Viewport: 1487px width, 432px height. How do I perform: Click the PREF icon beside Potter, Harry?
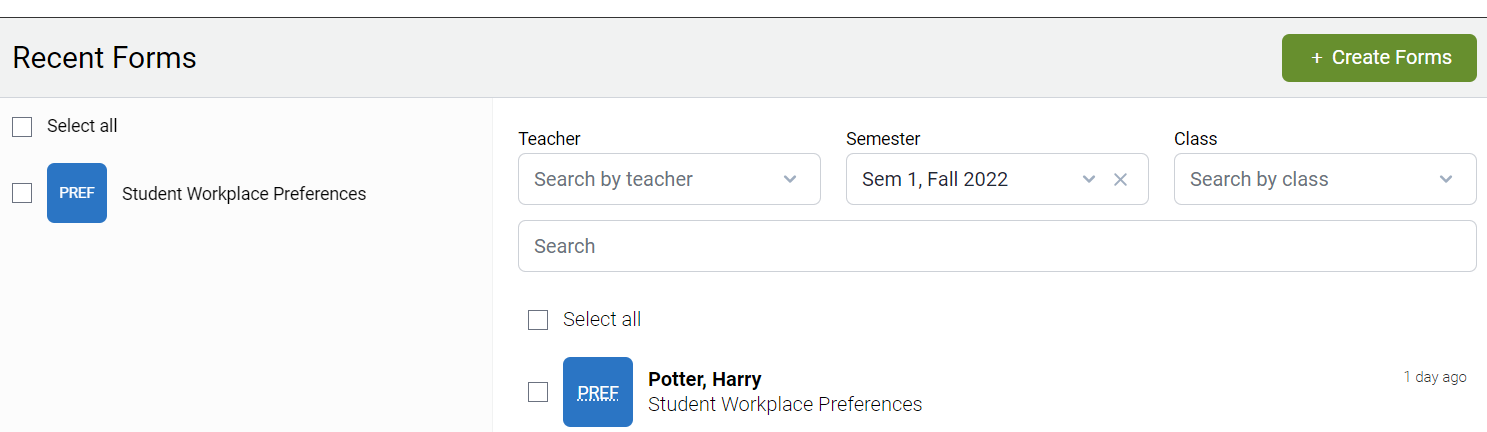click(x=598, y=392)
